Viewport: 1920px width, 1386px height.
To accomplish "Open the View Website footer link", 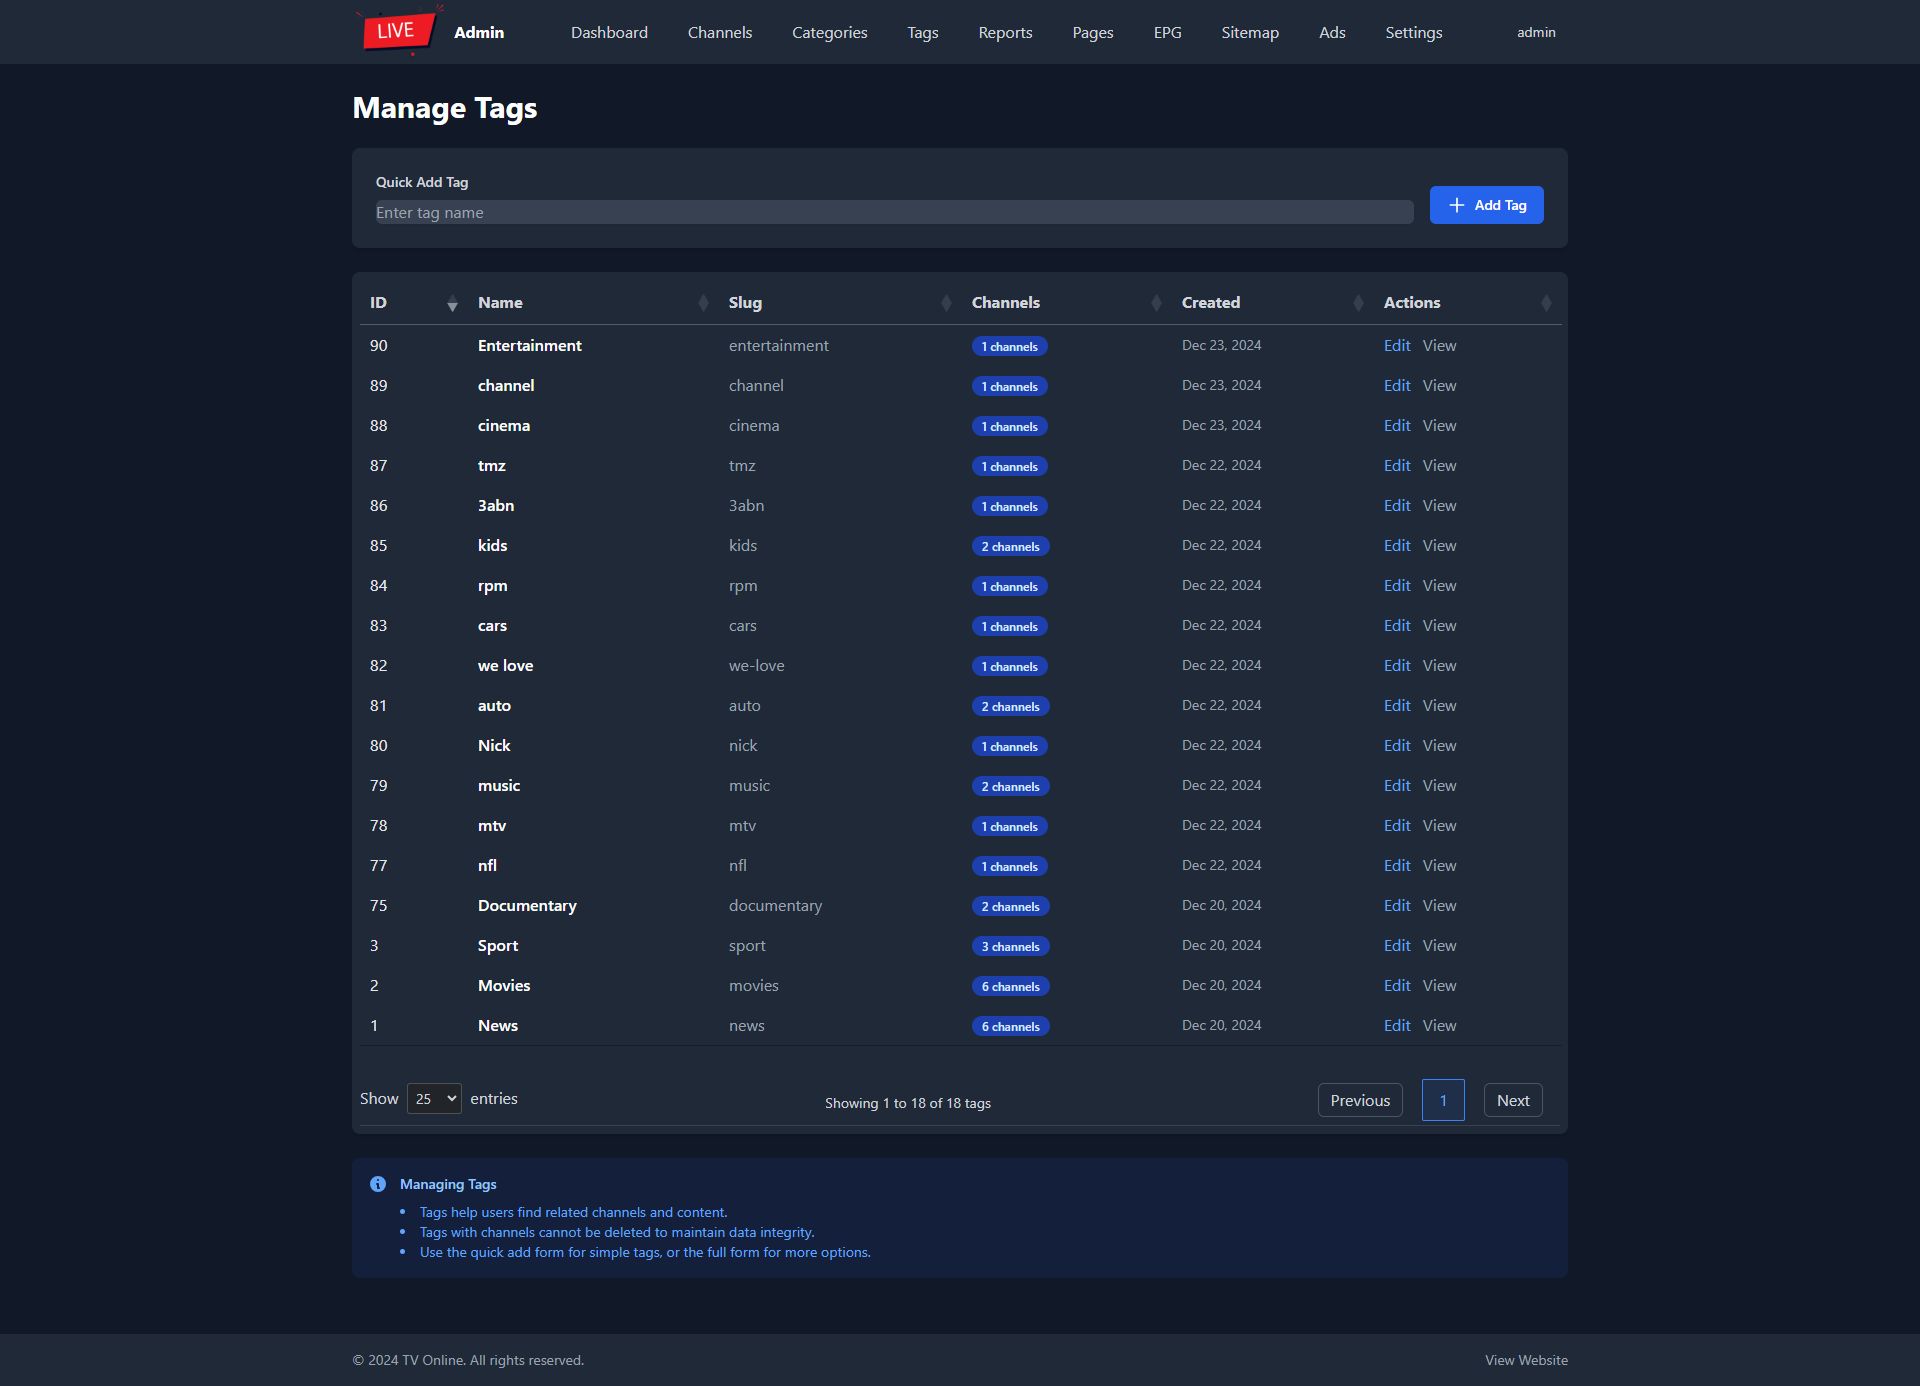I will tap(1525, 1360).
